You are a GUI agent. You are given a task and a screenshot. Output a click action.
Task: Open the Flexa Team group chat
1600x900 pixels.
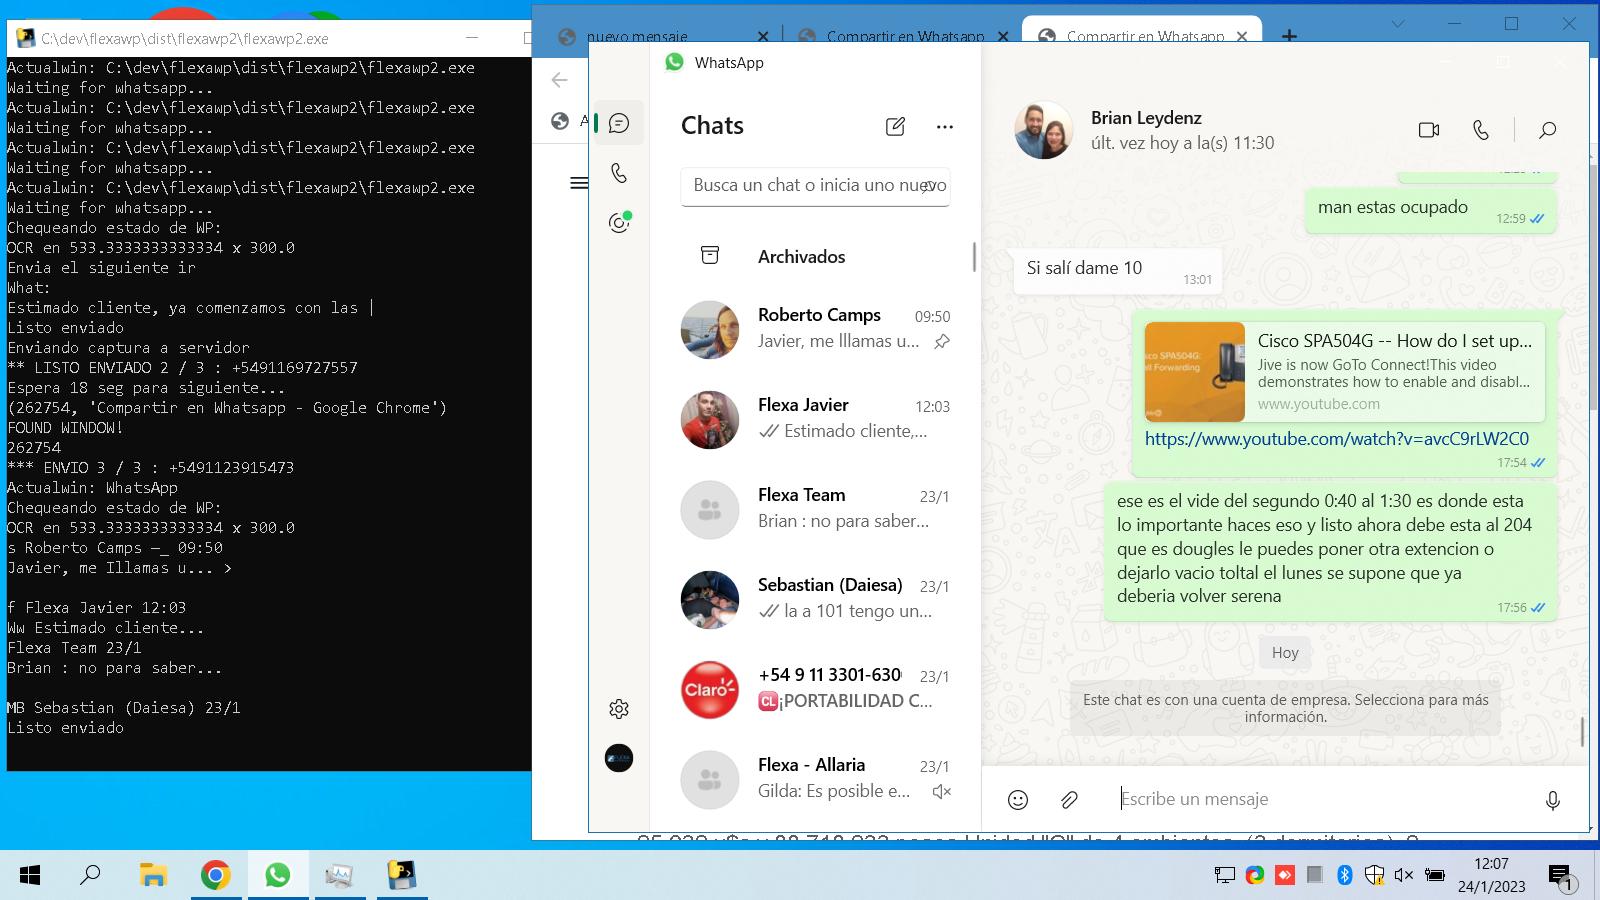tap(815, 509)
